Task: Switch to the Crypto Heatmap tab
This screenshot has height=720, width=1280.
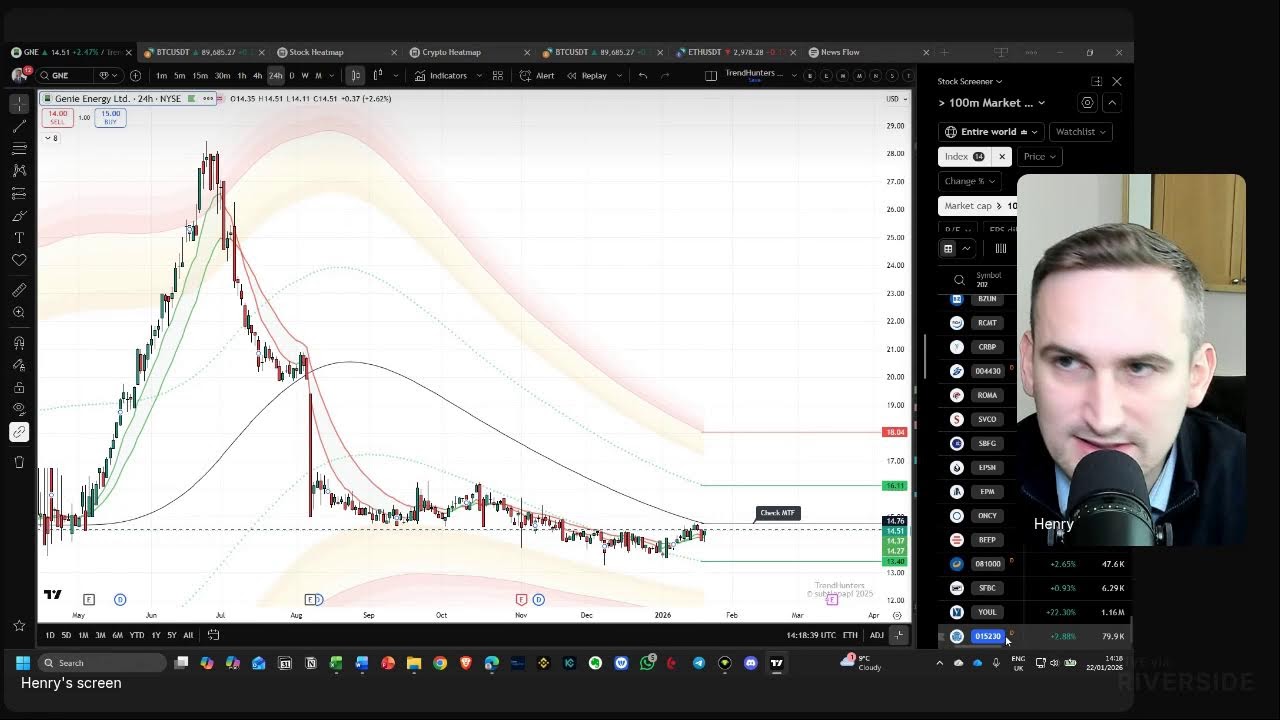Action: (x=451, y=52)
